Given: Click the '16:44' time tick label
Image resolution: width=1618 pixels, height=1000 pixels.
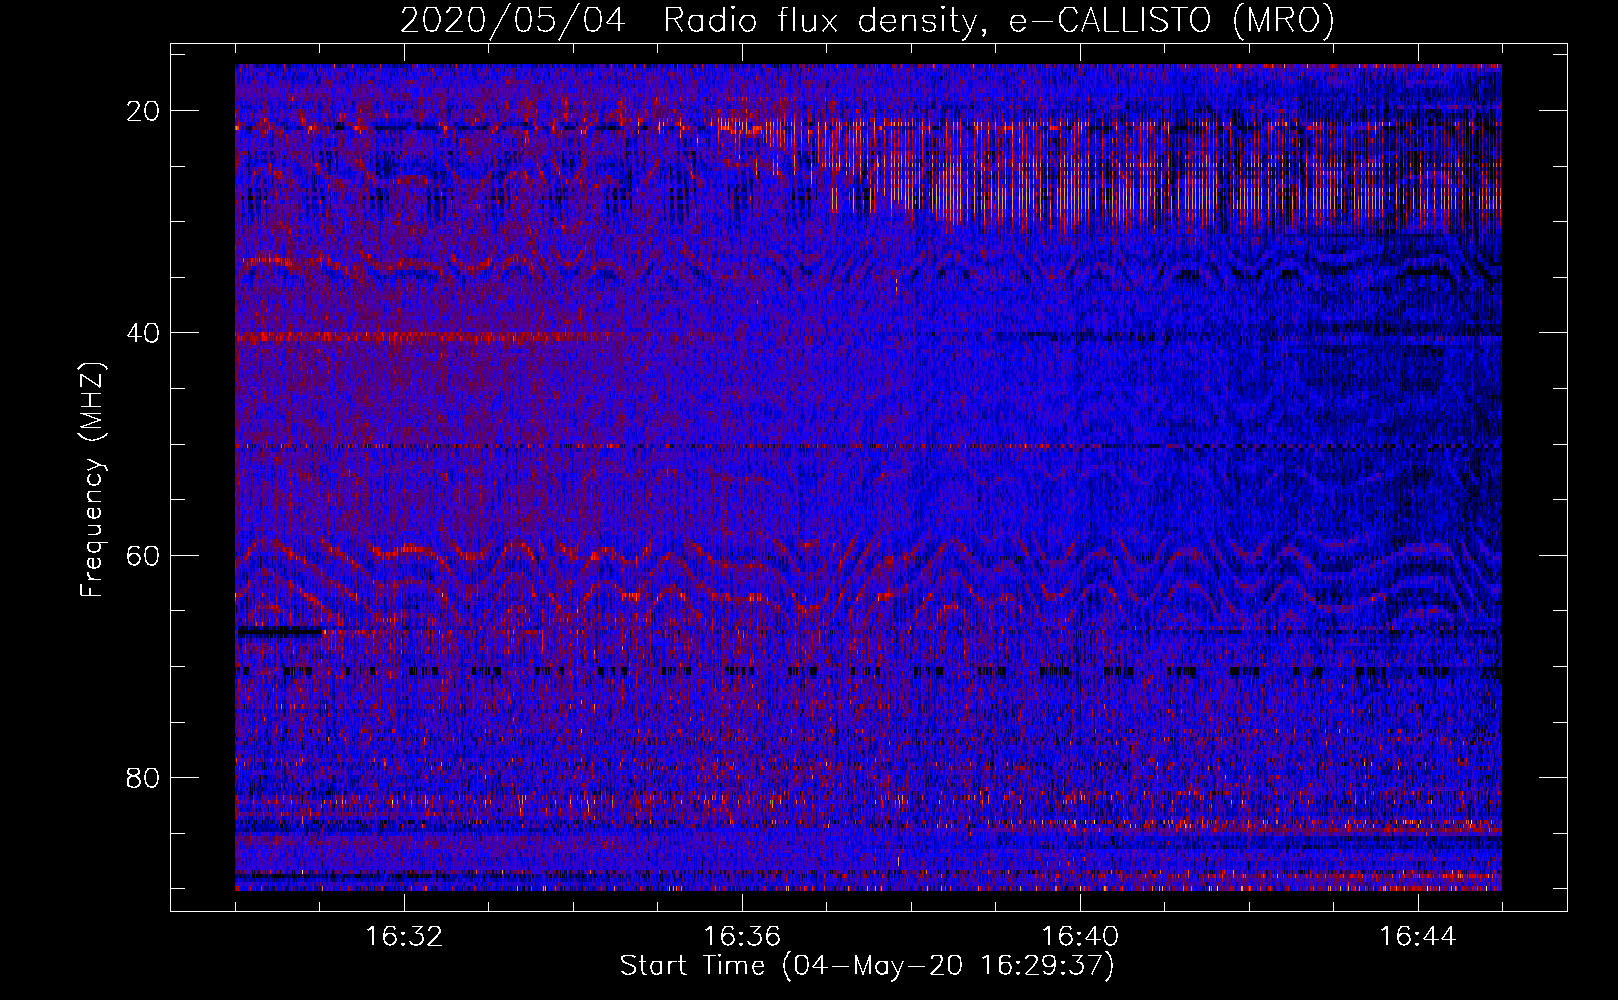Looking at the screenshot, I should (1418, 937).
